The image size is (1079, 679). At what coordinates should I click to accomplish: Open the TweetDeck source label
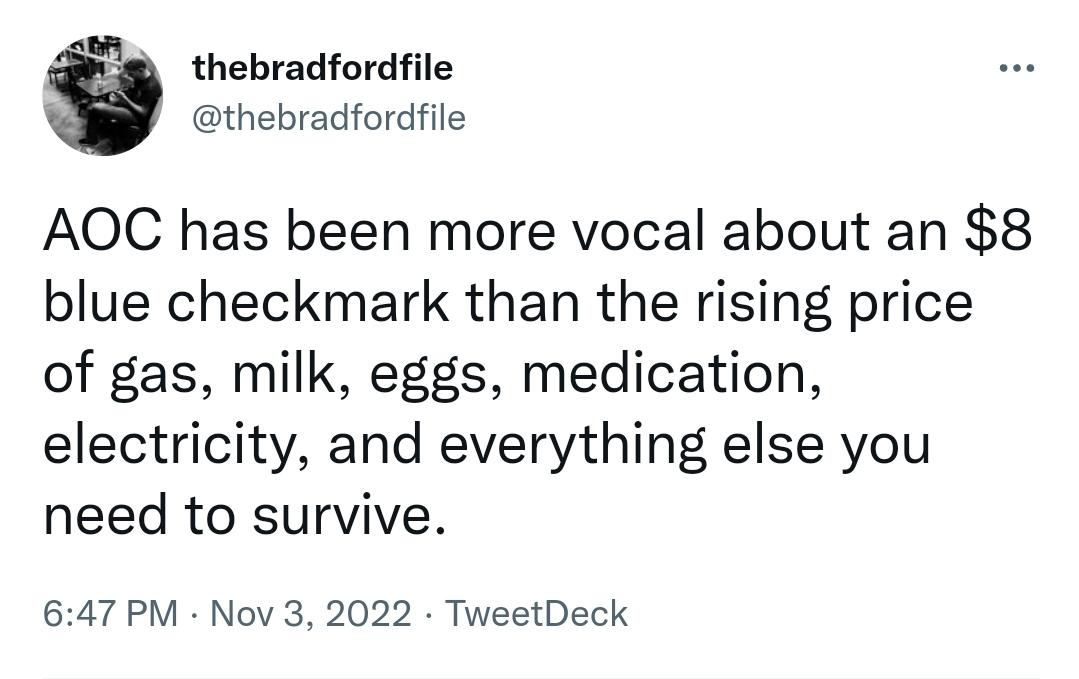click(x=536, y=614)
